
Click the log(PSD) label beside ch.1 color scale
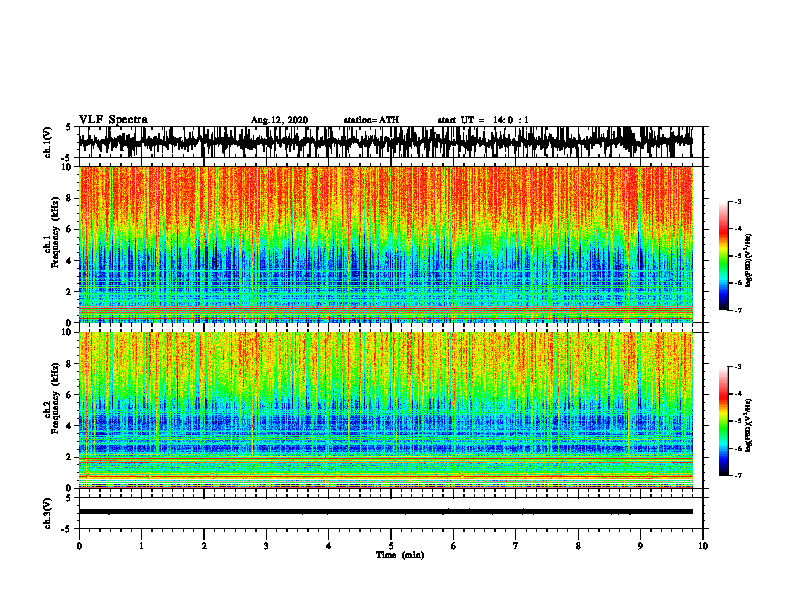749,261
